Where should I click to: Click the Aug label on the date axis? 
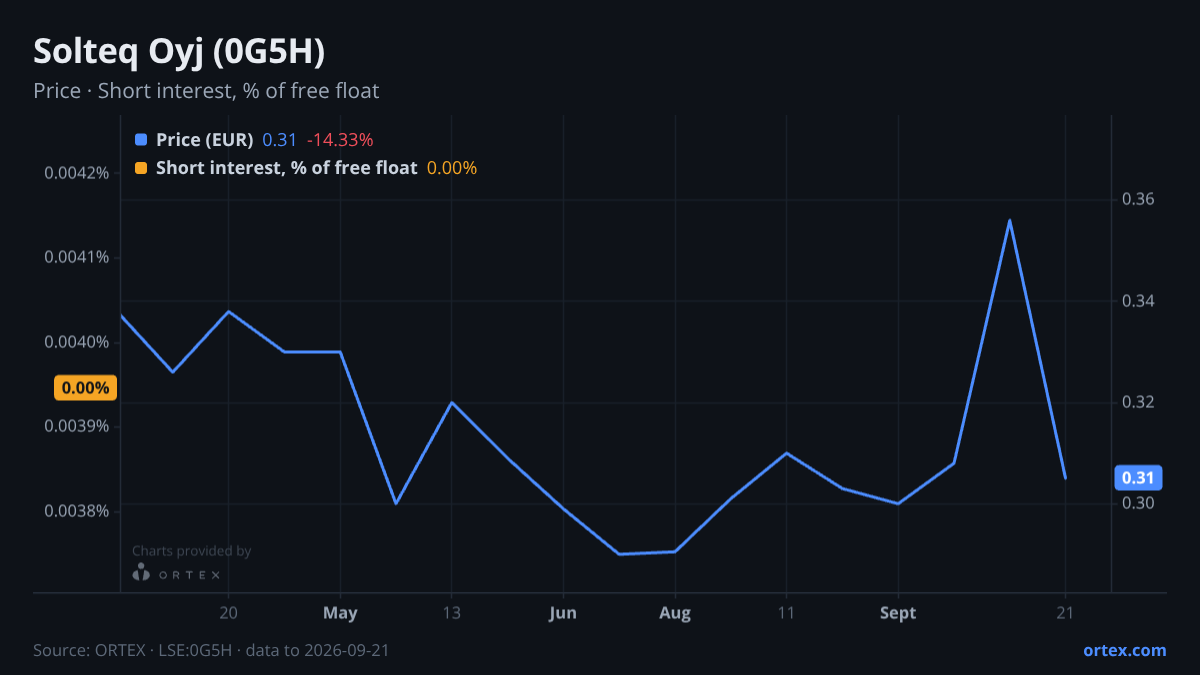675,613
